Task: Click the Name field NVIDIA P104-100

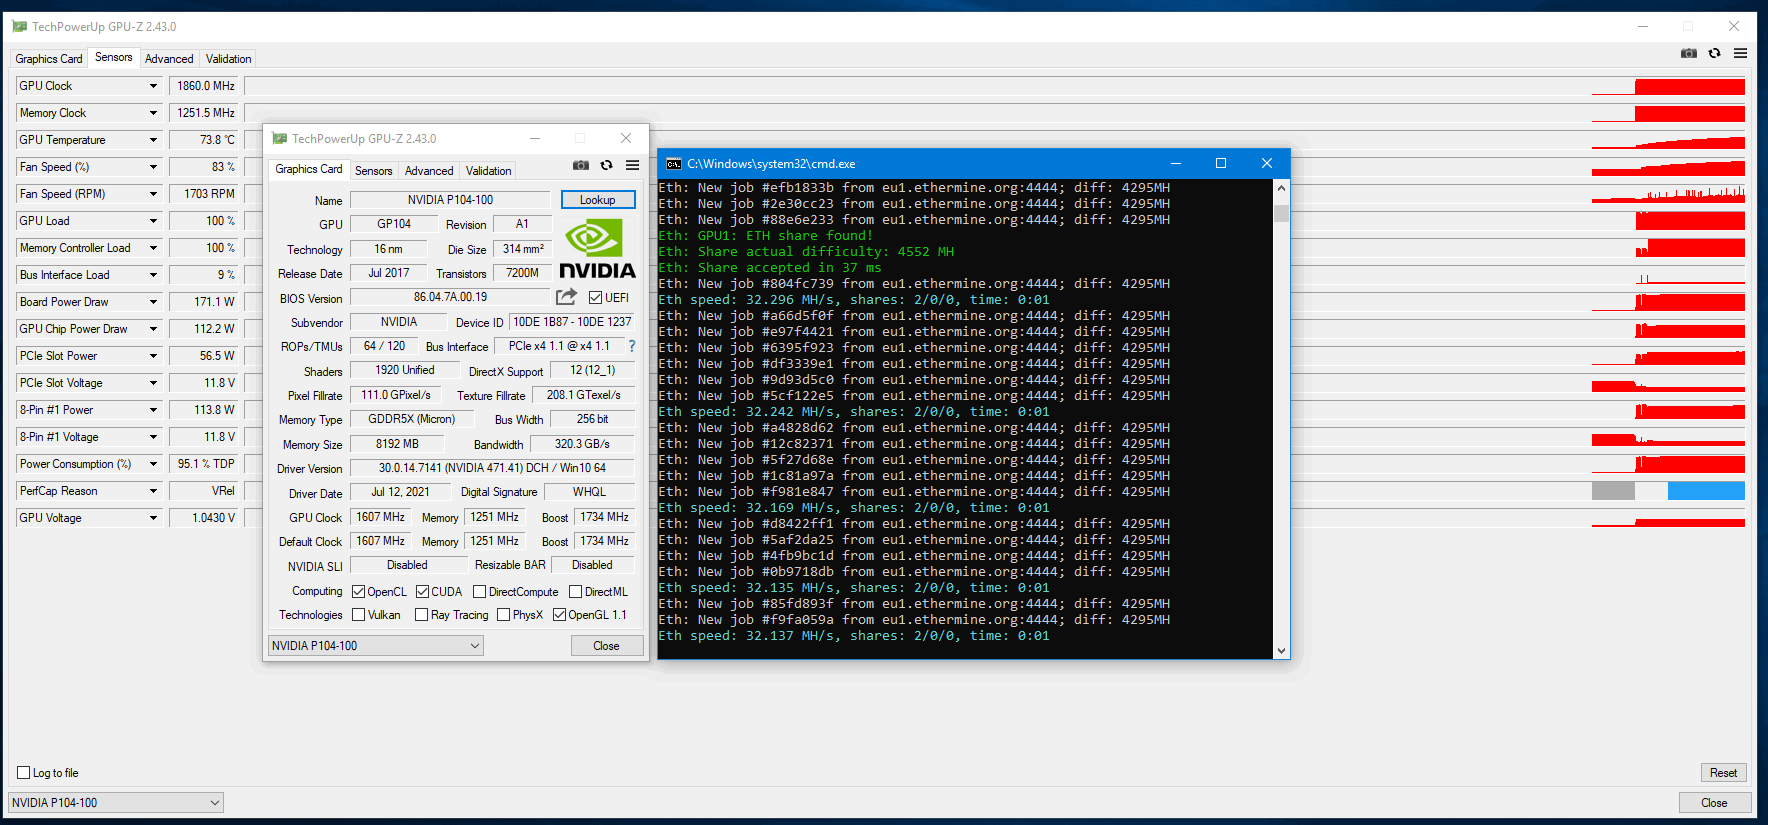Action: coord(450,200)
